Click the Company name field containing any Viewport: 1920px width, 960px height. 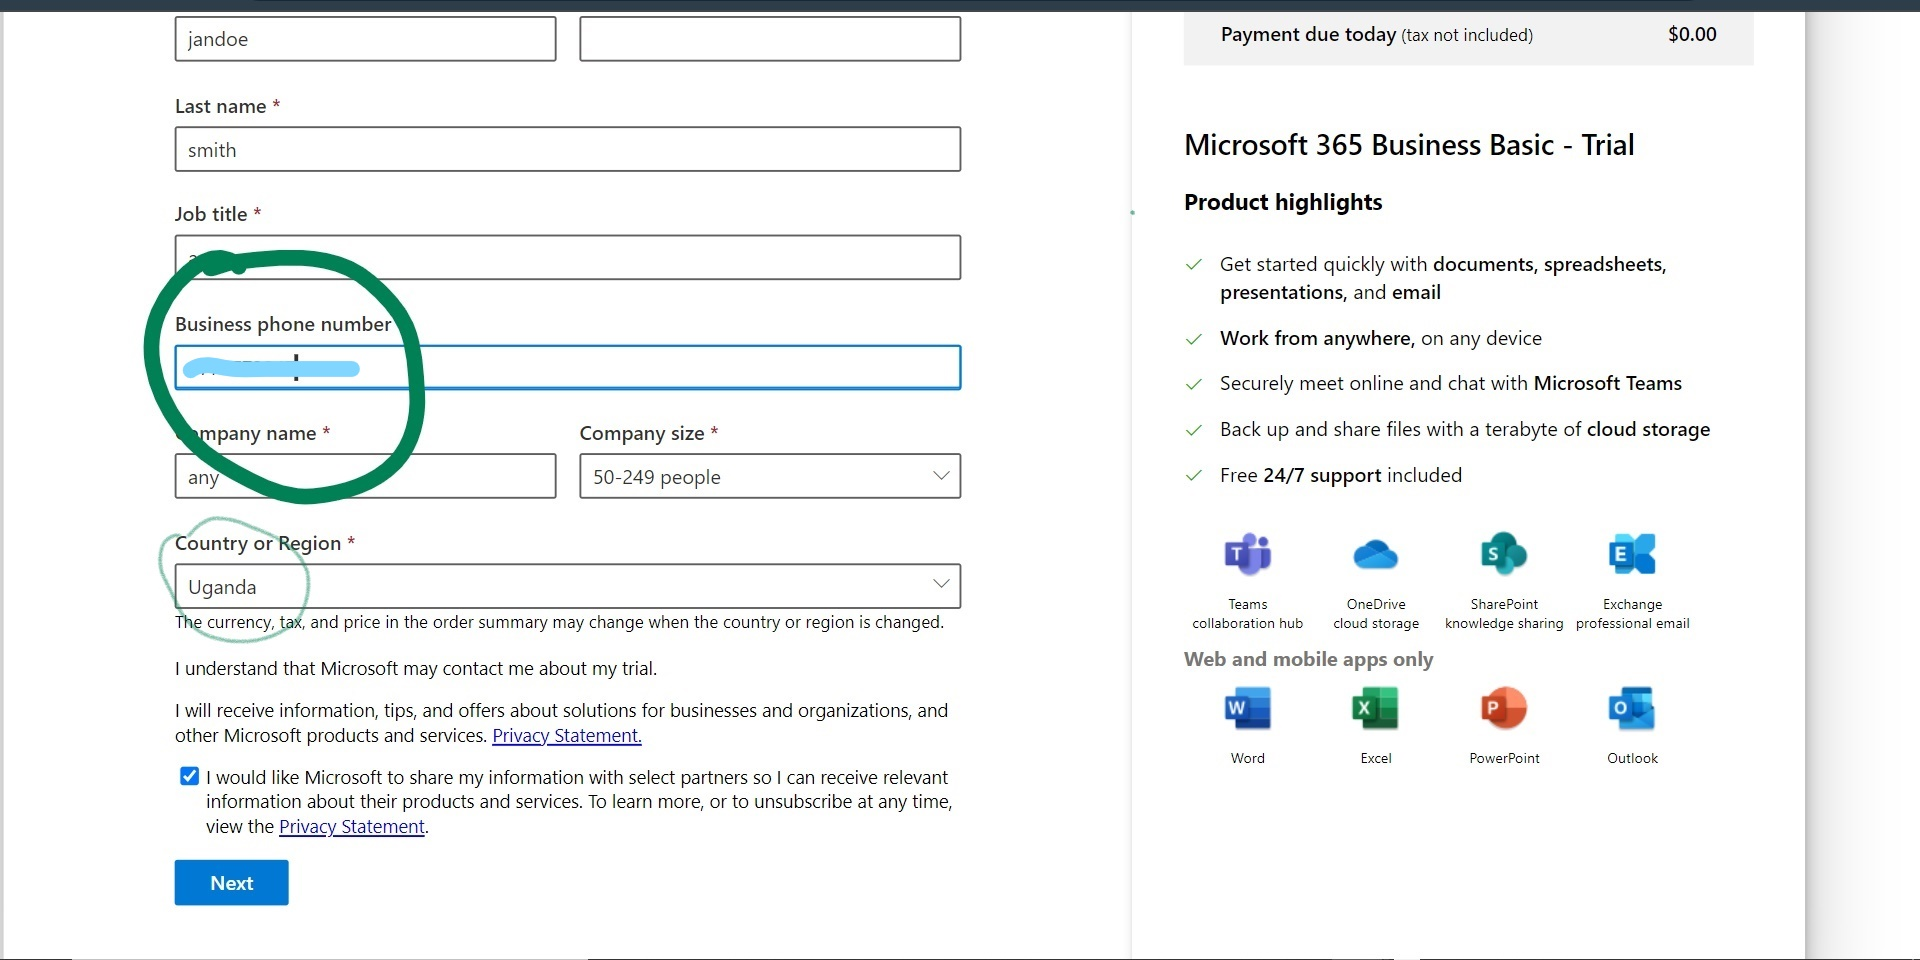pyautogui.click(x=365, y=476)
